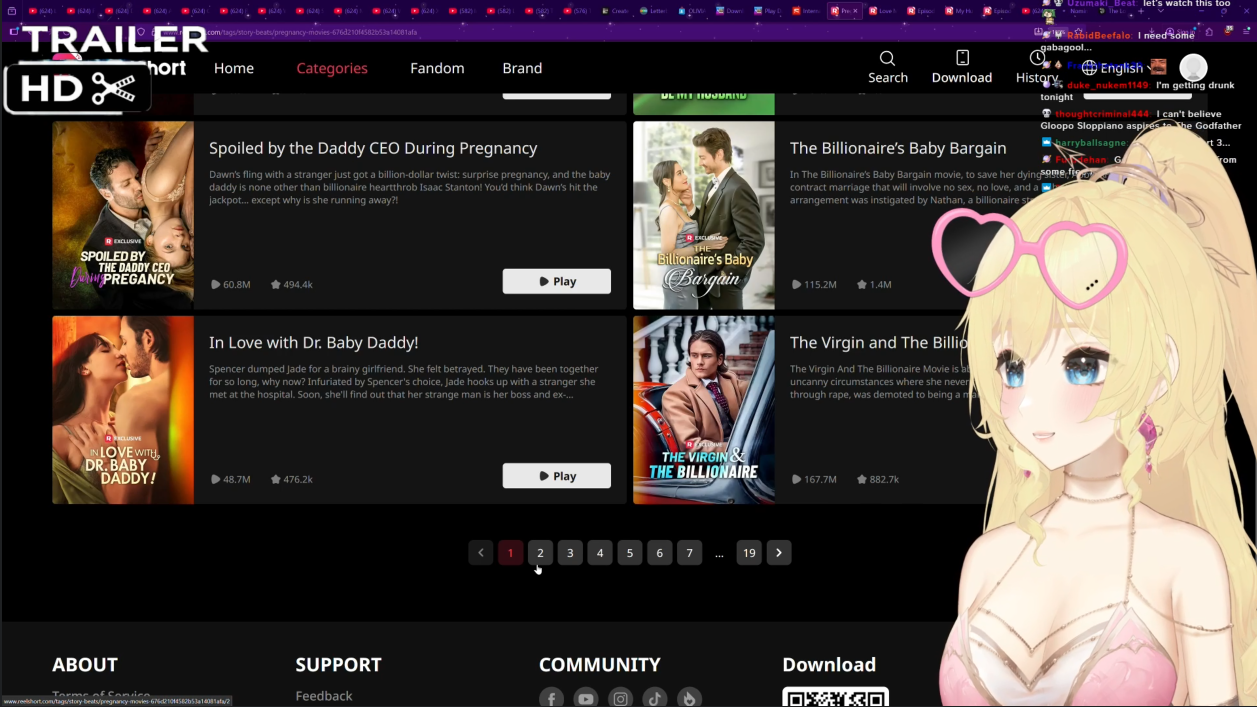Go to page 7

689,553
